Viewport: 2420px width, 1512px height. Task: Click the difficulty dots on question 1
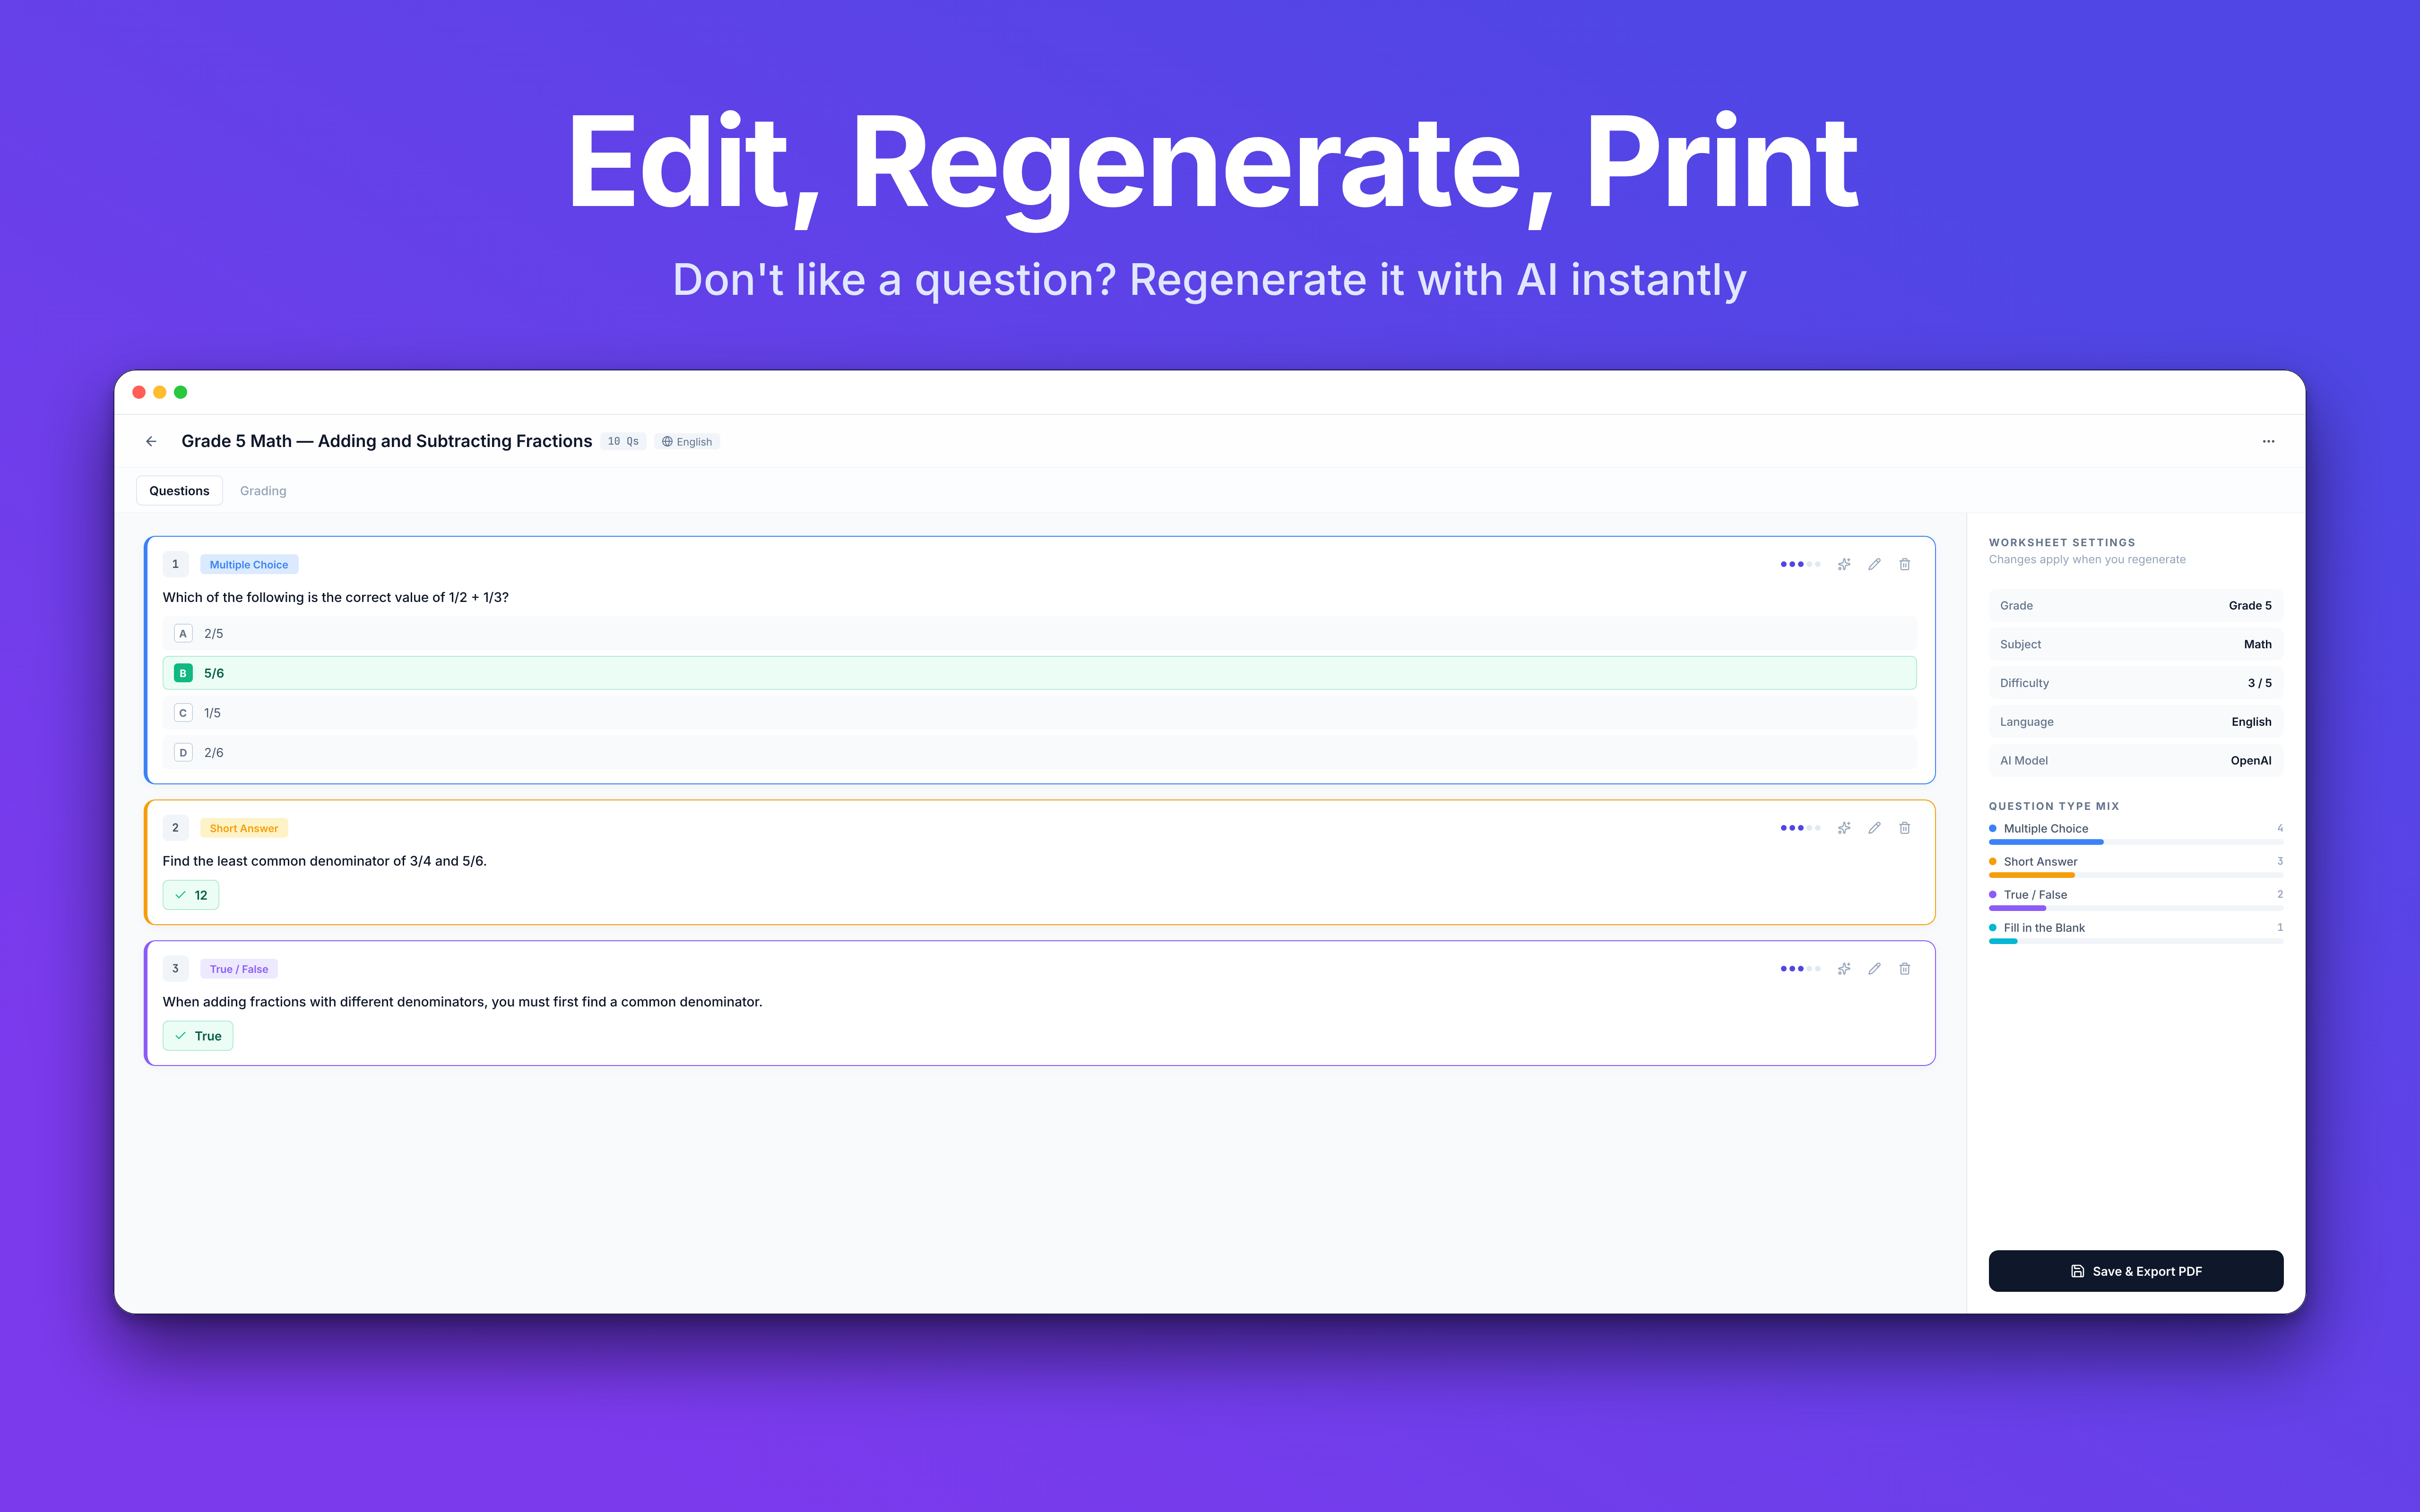(x=1800, y=564)
